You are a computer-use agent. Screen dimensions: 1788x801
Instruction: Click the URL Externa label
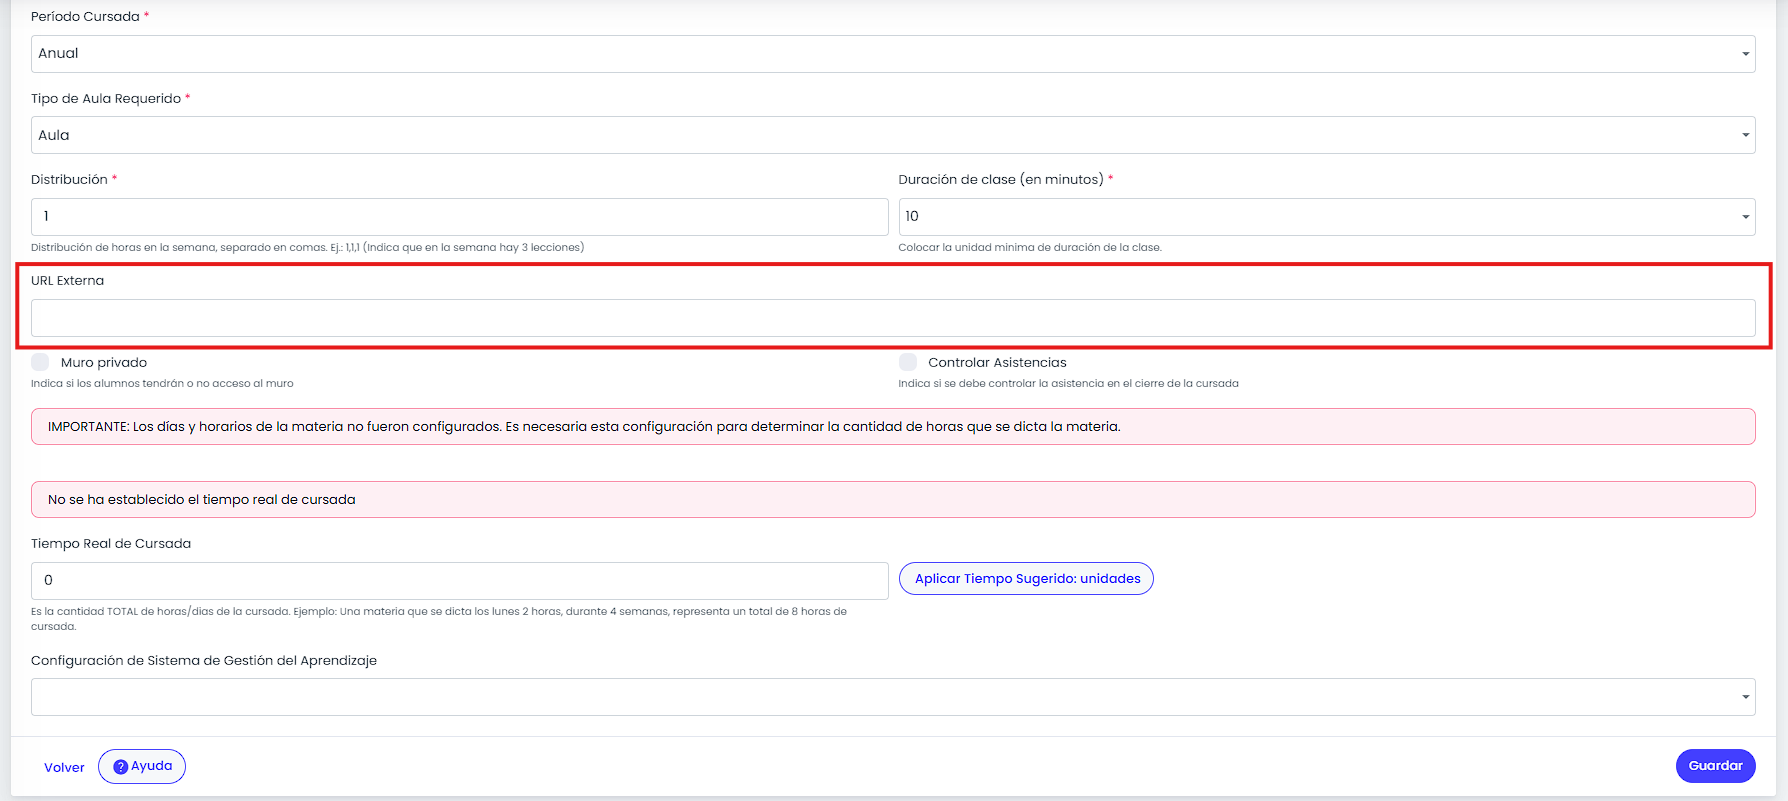coord(67,281)
